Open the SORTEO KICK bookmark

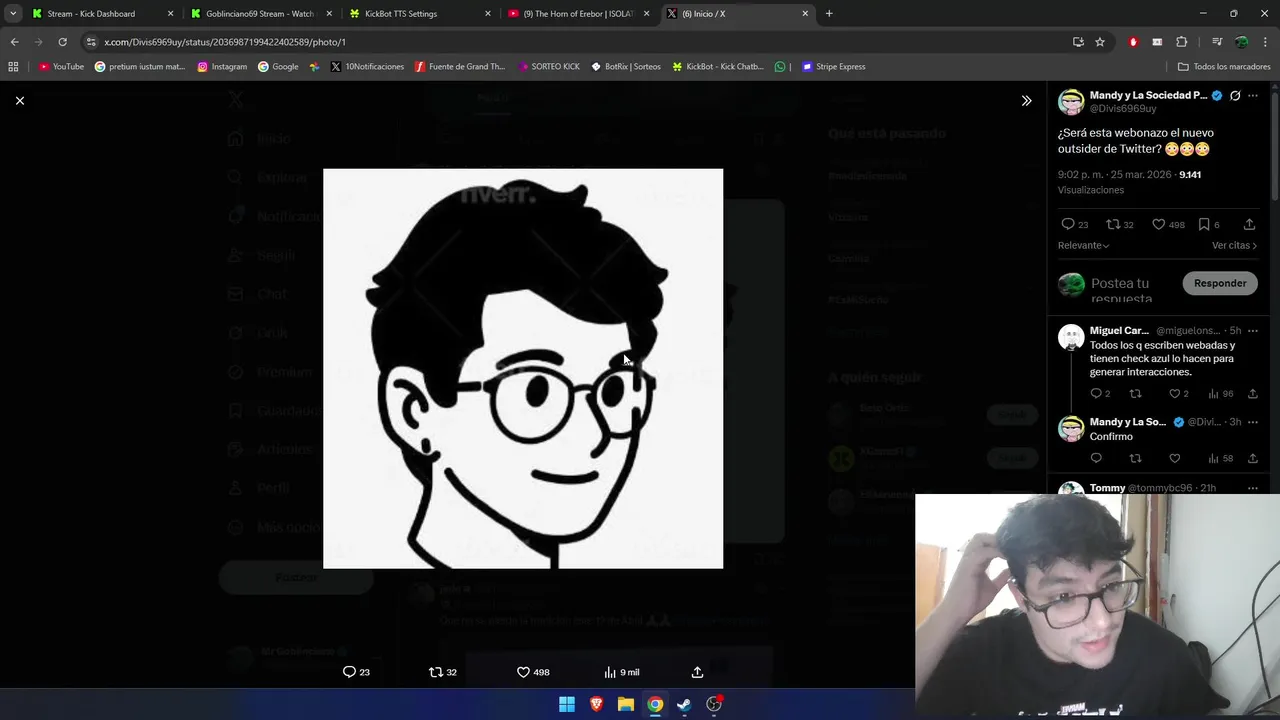549,67
